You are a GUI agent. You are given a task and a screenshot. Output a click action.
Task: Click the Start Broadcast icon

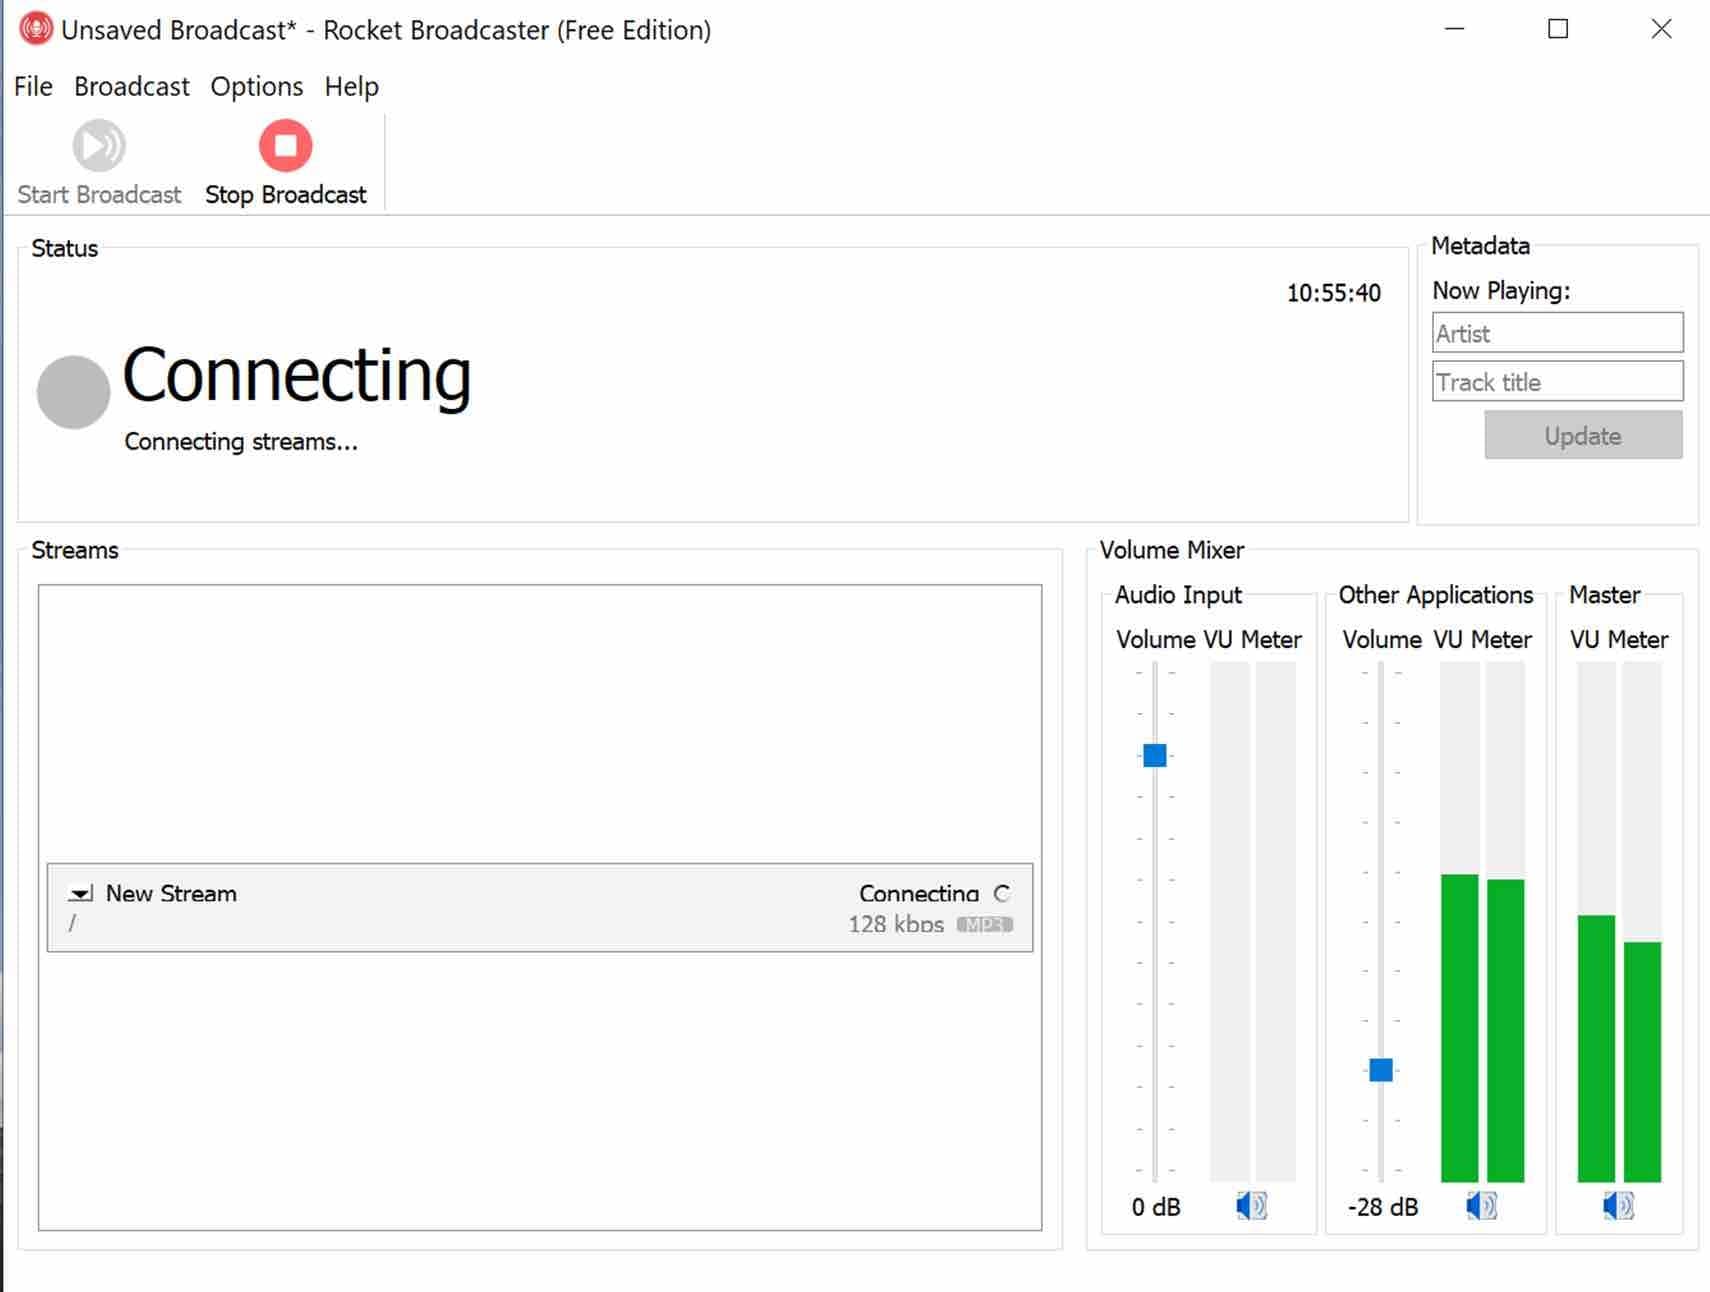click(x=98, y=144)
